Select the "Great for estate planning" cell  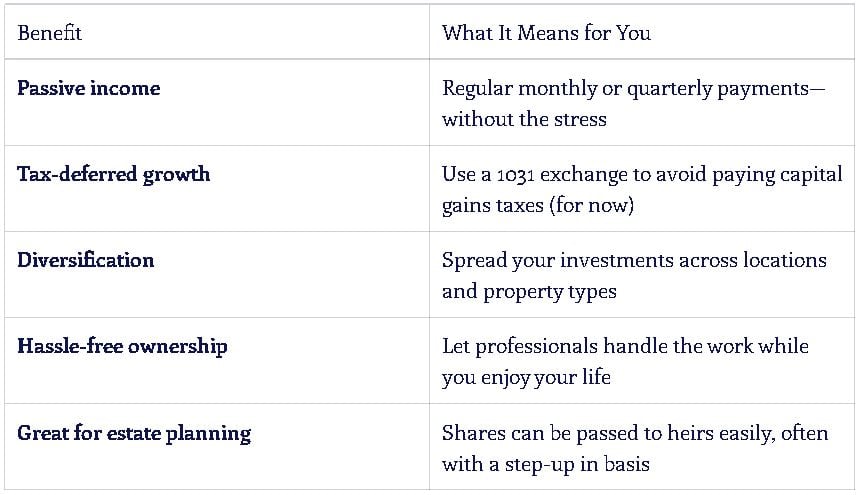tap(133, 433)
